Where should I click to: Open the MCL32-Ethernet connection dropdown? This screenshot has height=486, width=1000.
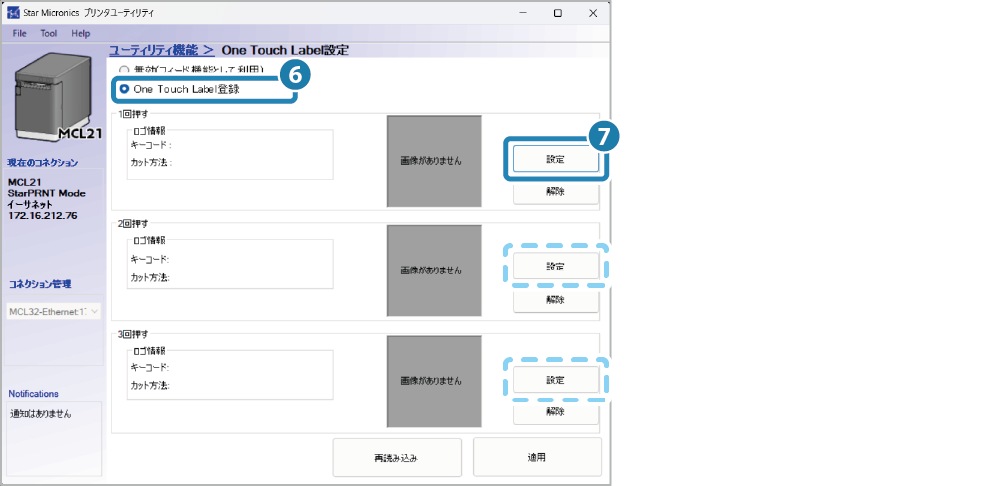(x=54, y=312)
